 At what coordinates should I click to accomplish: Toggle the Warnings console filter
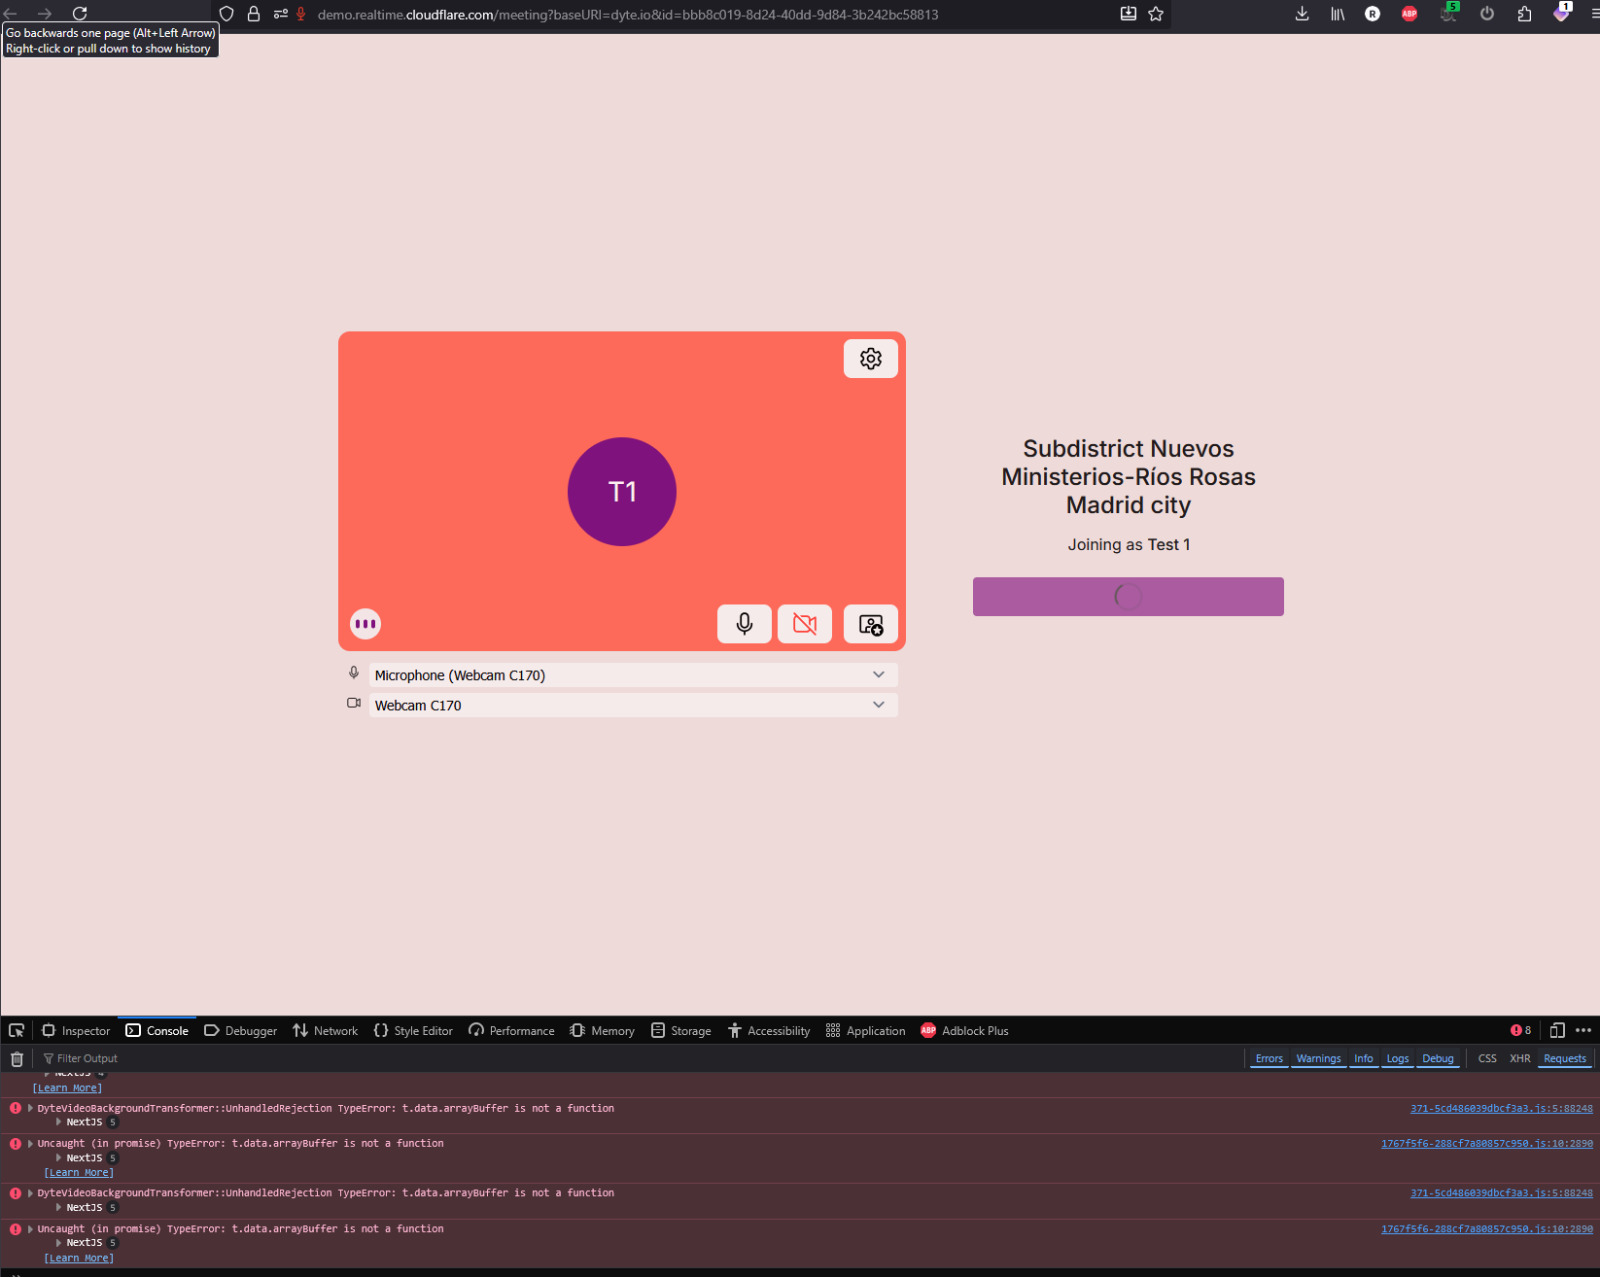(1319, 1059)
